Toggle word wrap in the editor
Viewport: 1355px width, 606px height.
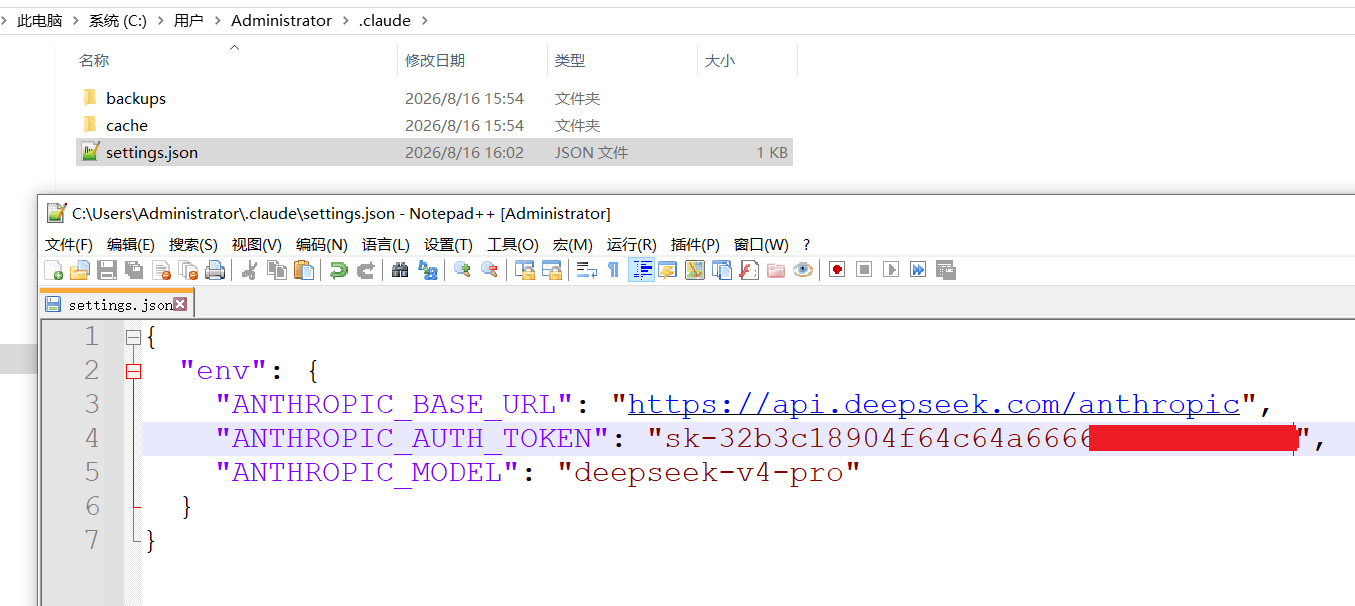[x=587, y=270]
